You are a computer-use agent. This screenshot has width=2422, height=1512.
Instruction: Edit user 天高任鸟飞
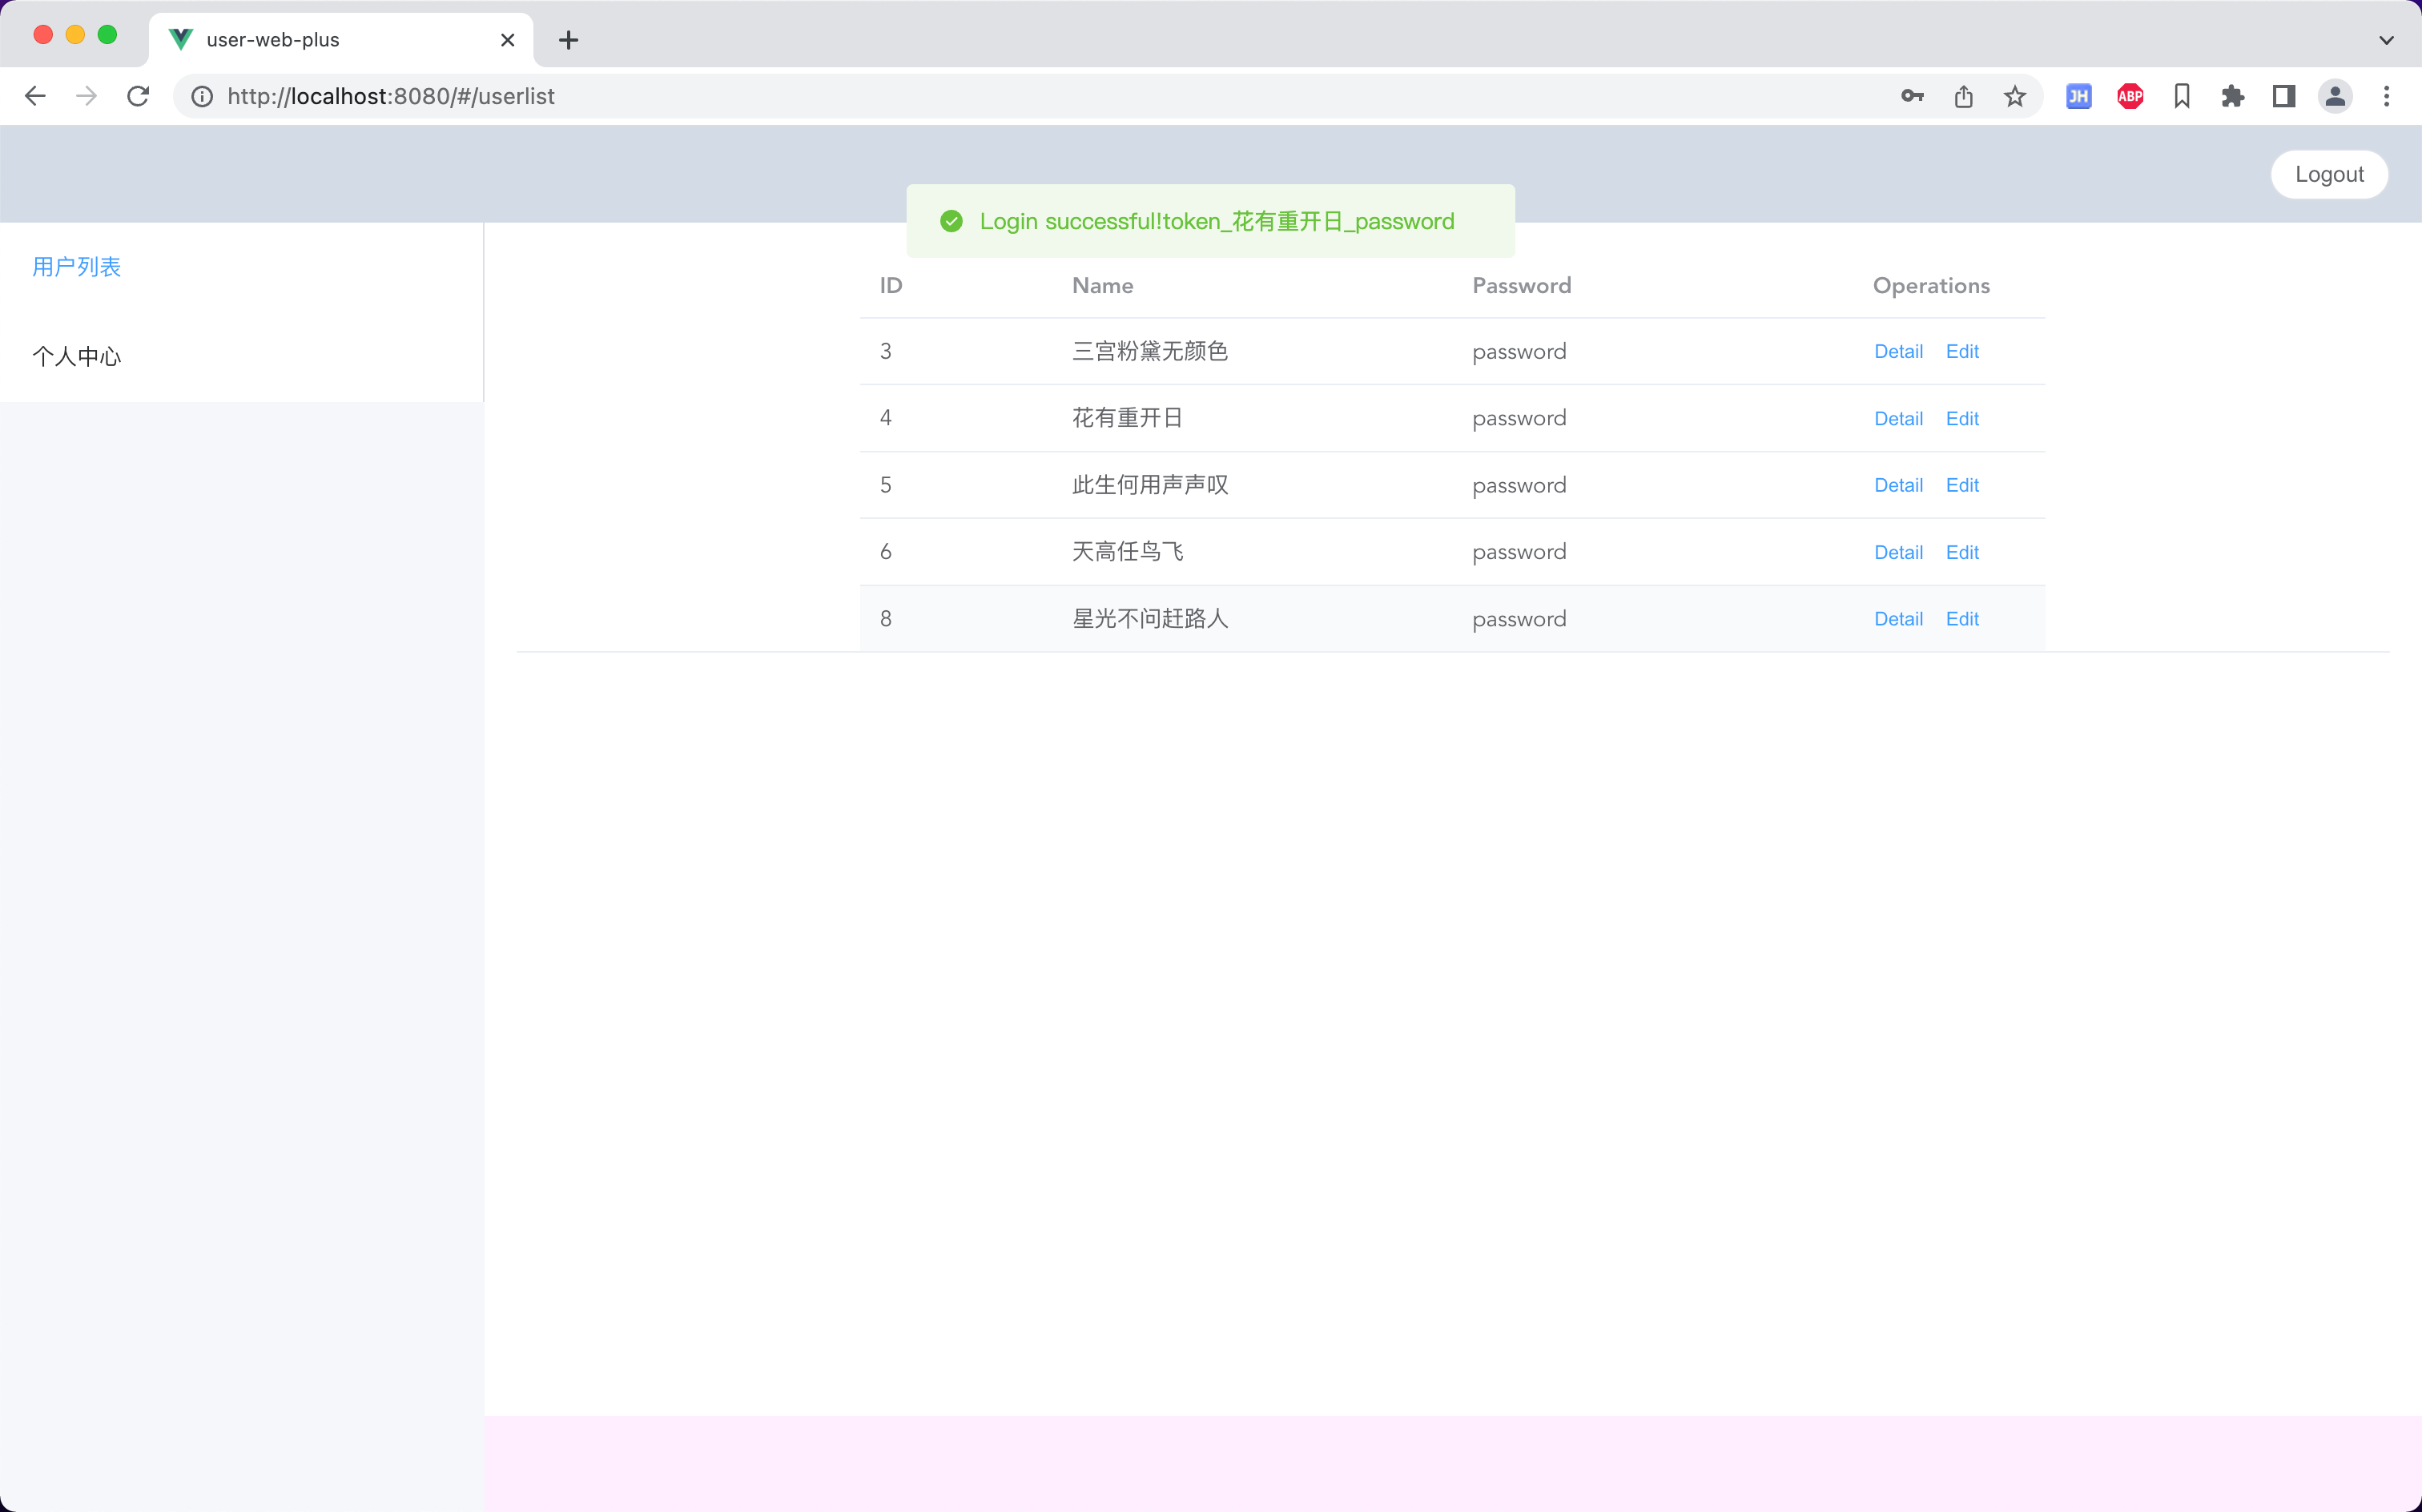(x=1962, y=553)
